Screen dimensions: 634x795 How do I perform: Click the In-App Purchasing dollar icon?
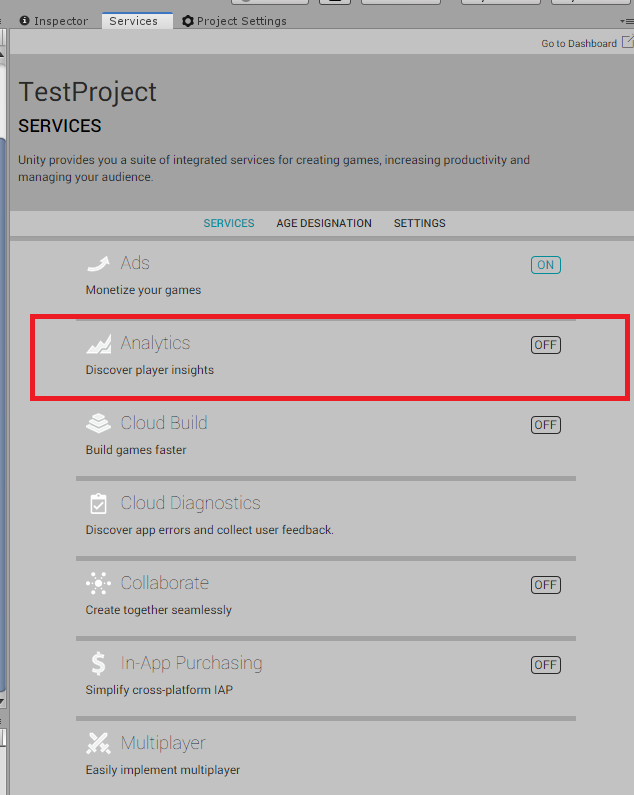pyautogui.click(x=98, y=663)
